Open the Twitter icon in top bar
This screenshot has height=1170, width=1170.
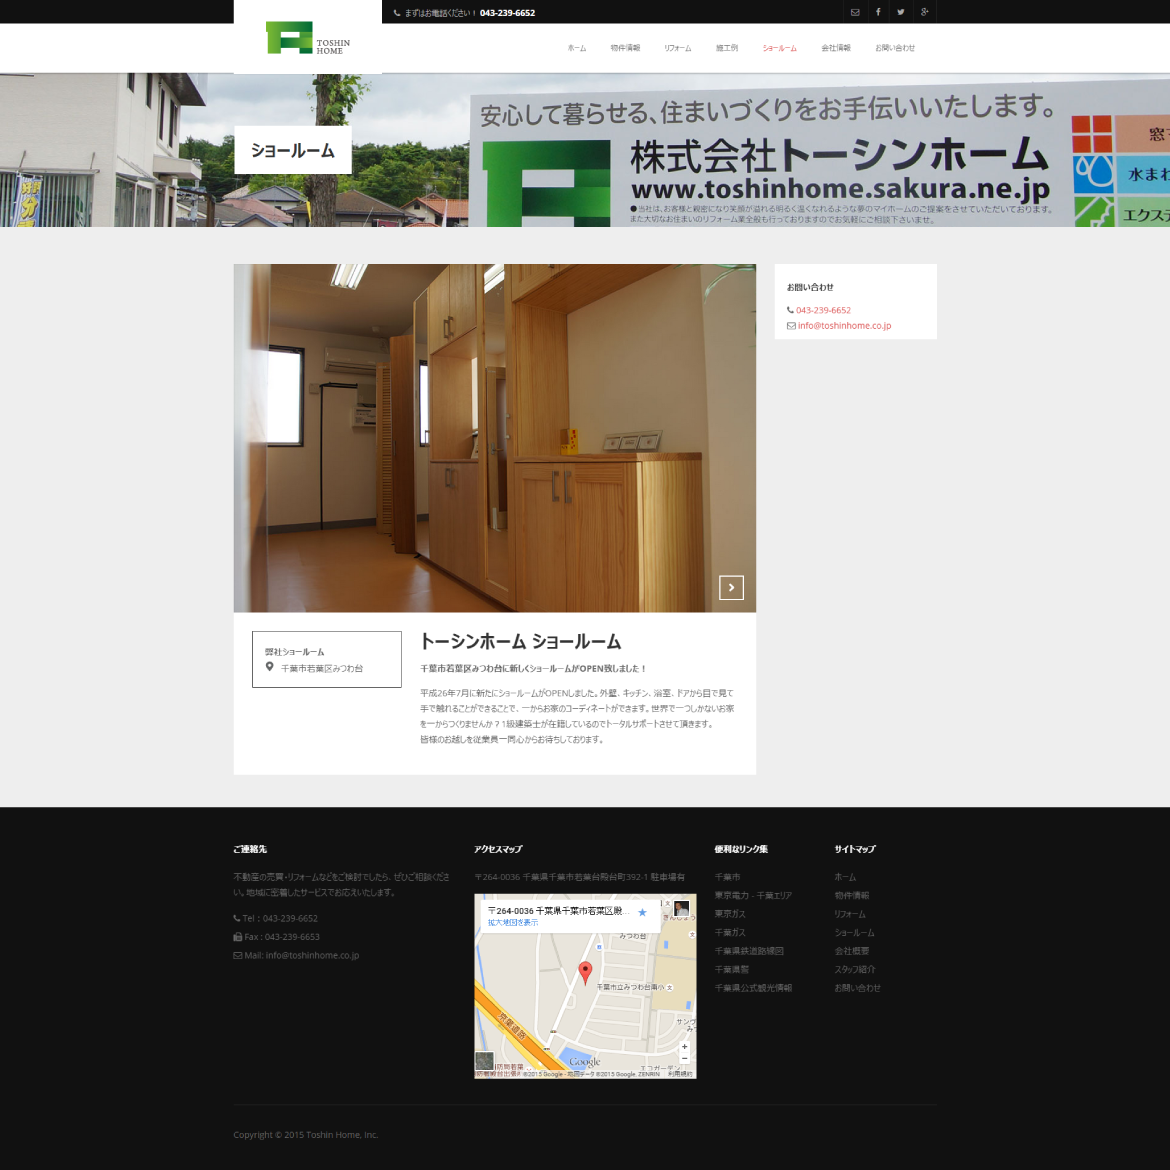click(901, 12)
